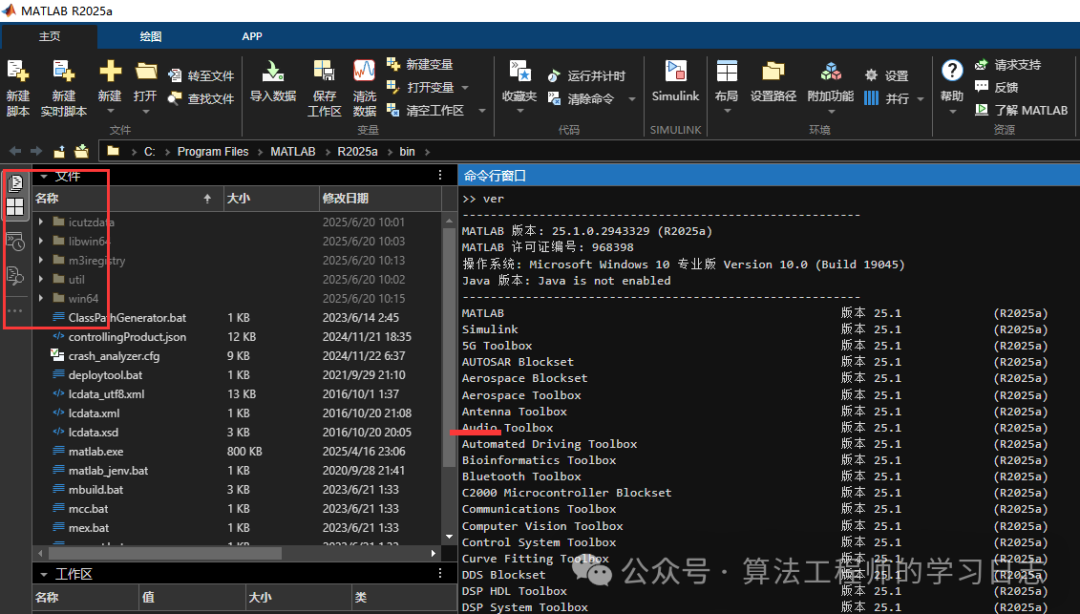Click 反馈 feedback button
This screenshot has height=614, width=1080.
point(996,88)
